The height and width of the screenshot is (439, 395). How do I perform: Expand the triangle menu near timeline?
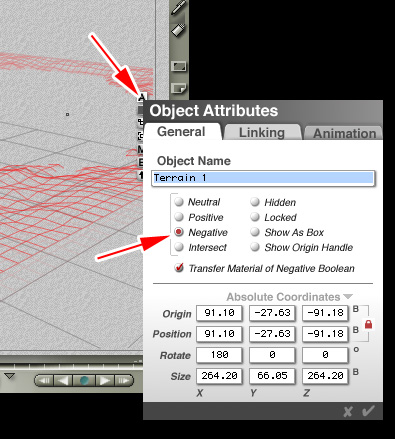point(10,376)
